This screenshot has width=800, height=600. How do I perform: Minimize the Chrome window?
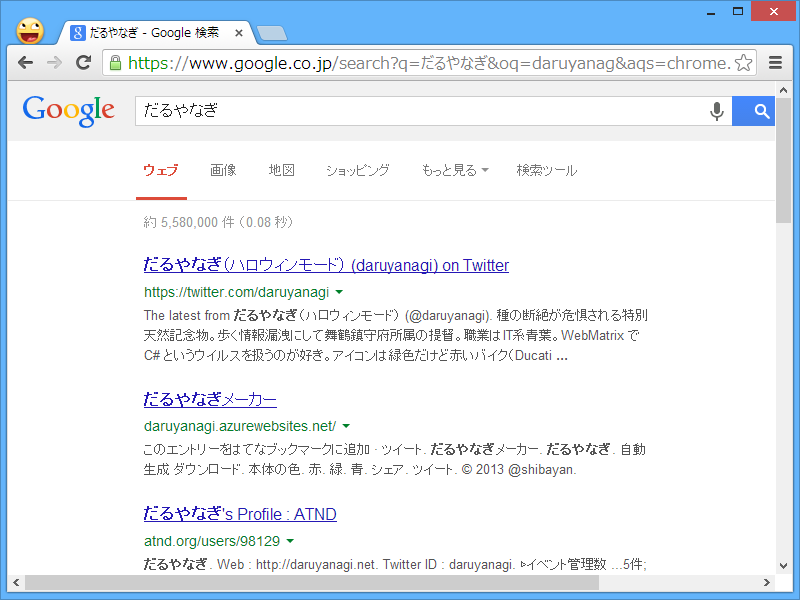click(x=711, y=11)
